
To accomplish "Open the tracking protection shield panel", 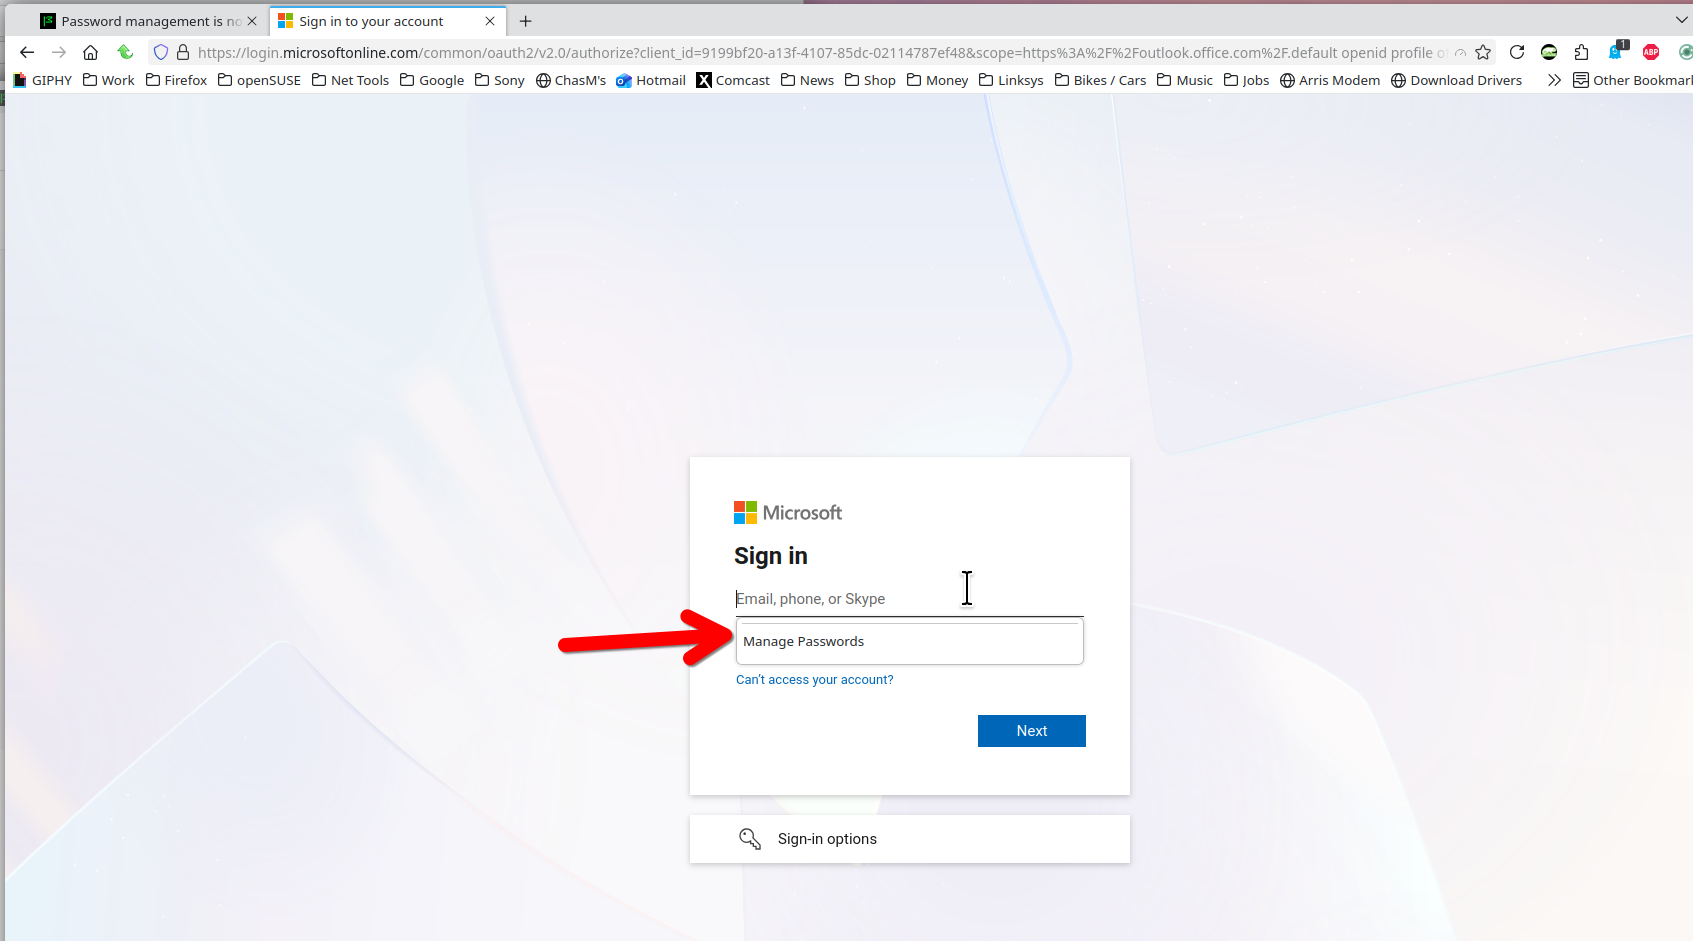I will pos(161,52).
